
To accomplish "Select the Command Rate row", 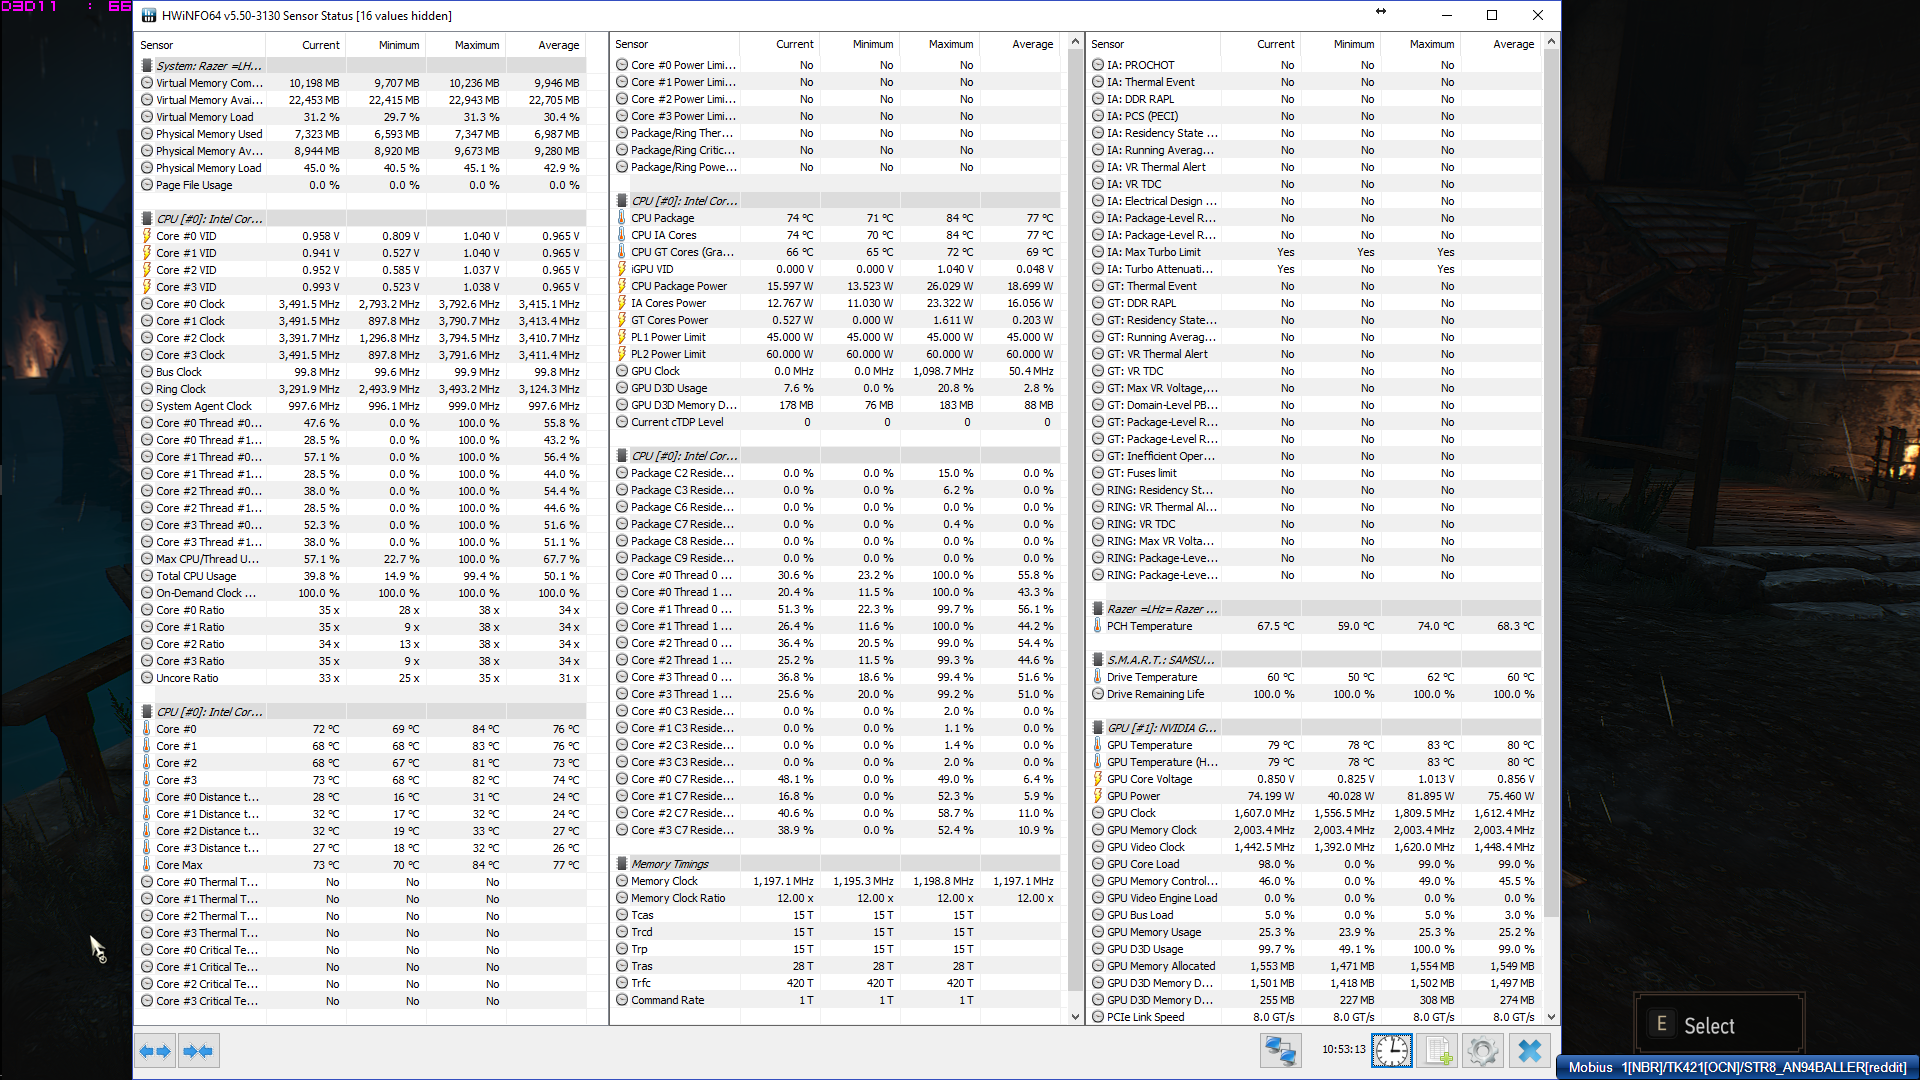I will [836, 1000].
